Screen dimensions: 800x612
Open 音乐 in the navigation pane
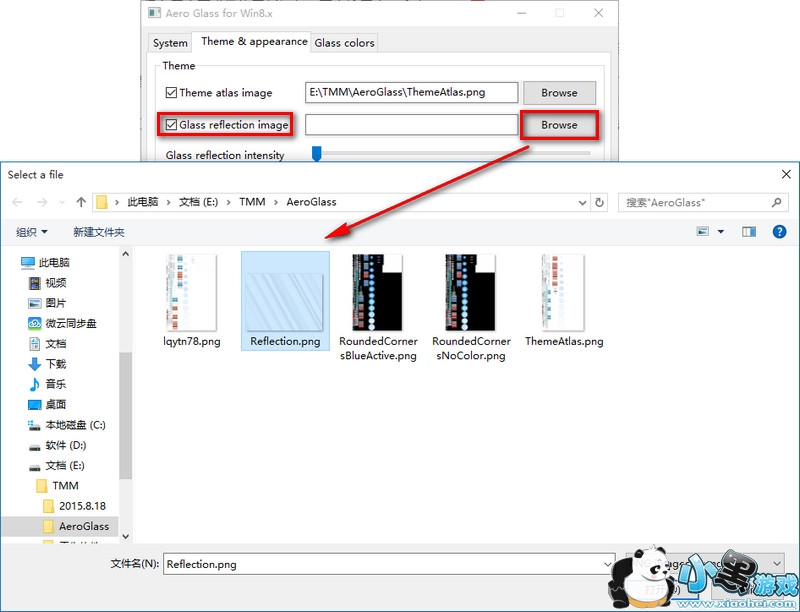[x=47, y=384]
